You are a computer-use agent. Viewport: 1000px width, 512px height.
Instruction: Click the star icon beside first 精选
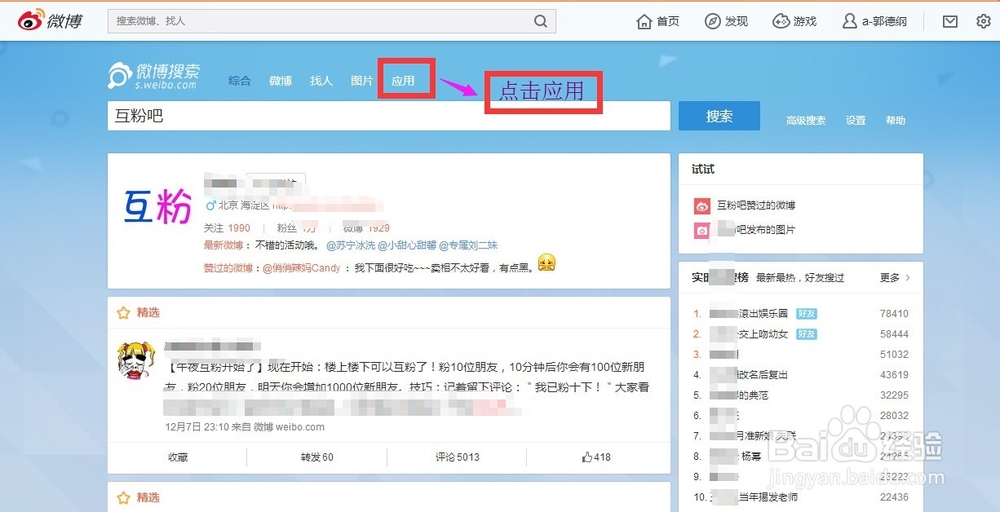[123, 313]
